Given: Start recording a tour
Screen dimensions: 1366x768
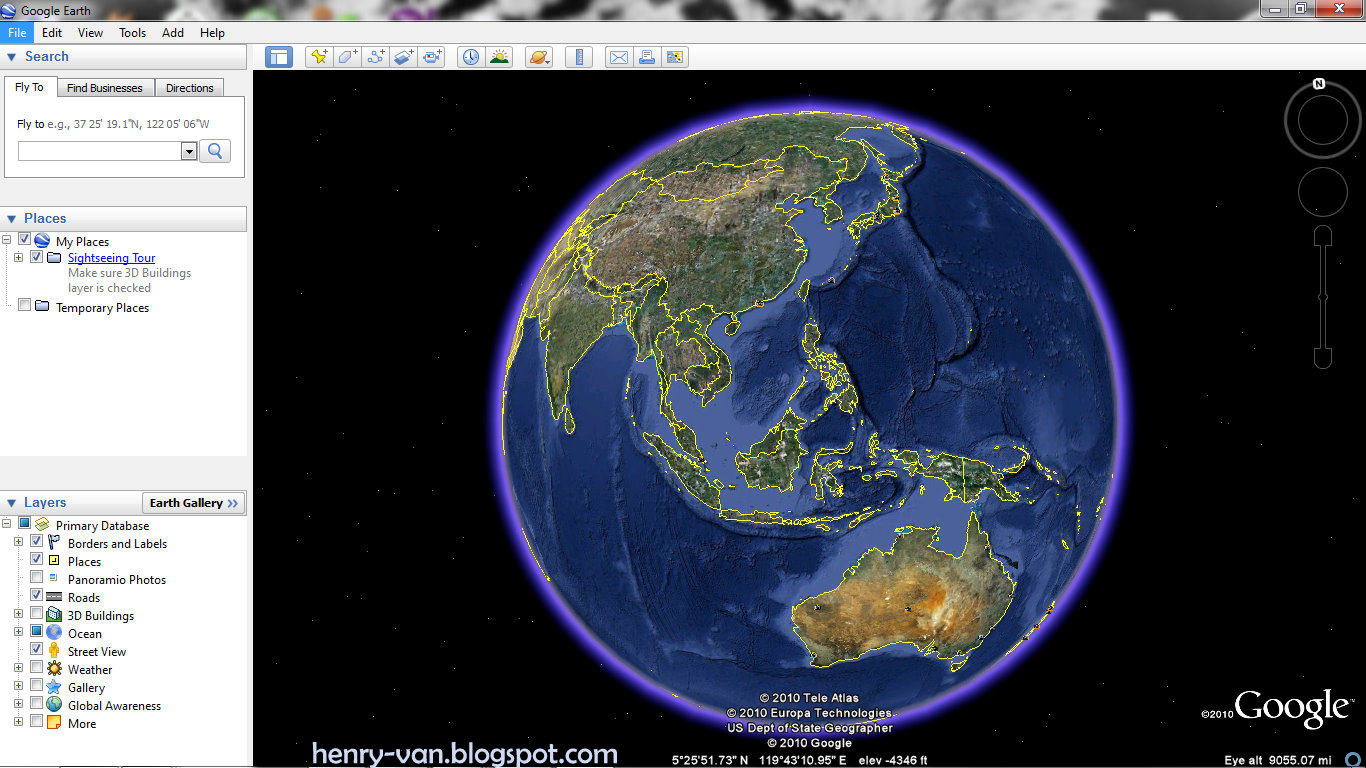Looking at the screenshot, I should 431,57.
